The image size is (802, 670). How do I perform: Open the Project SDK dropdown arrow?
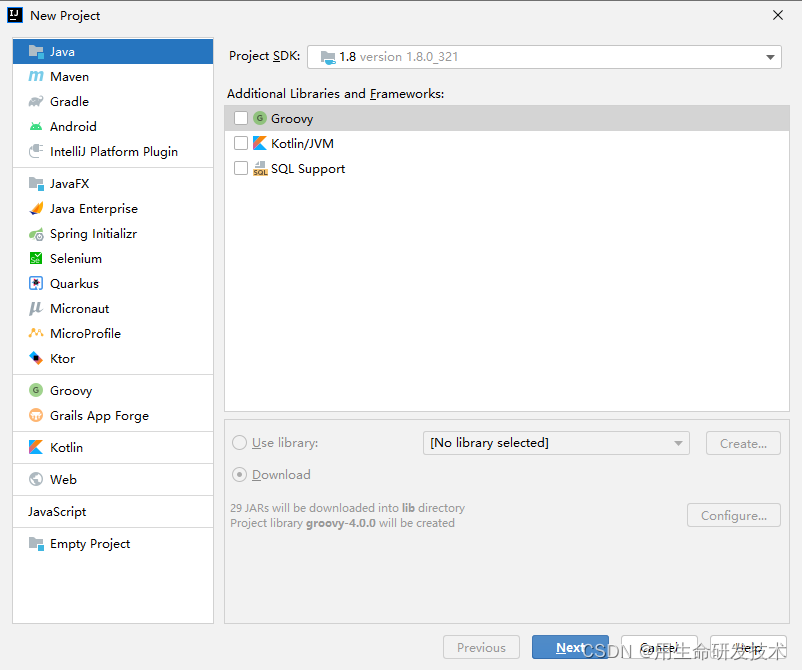[x=770, y=57]
